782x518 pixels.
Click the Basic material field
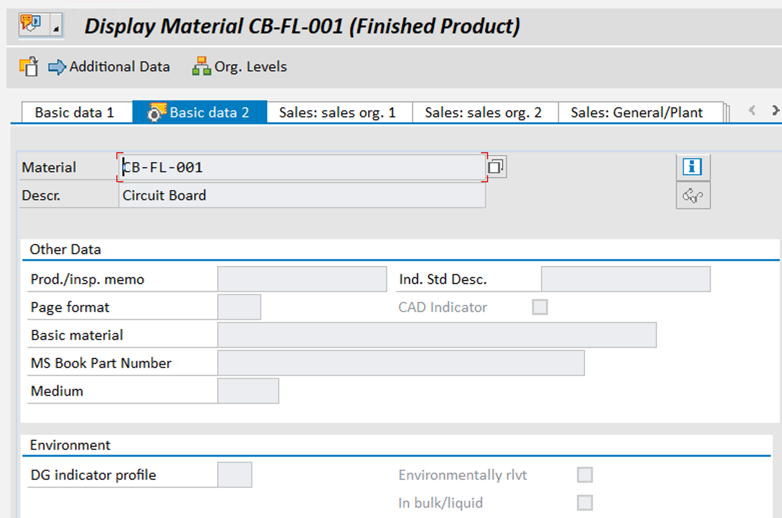coord(437,335)
